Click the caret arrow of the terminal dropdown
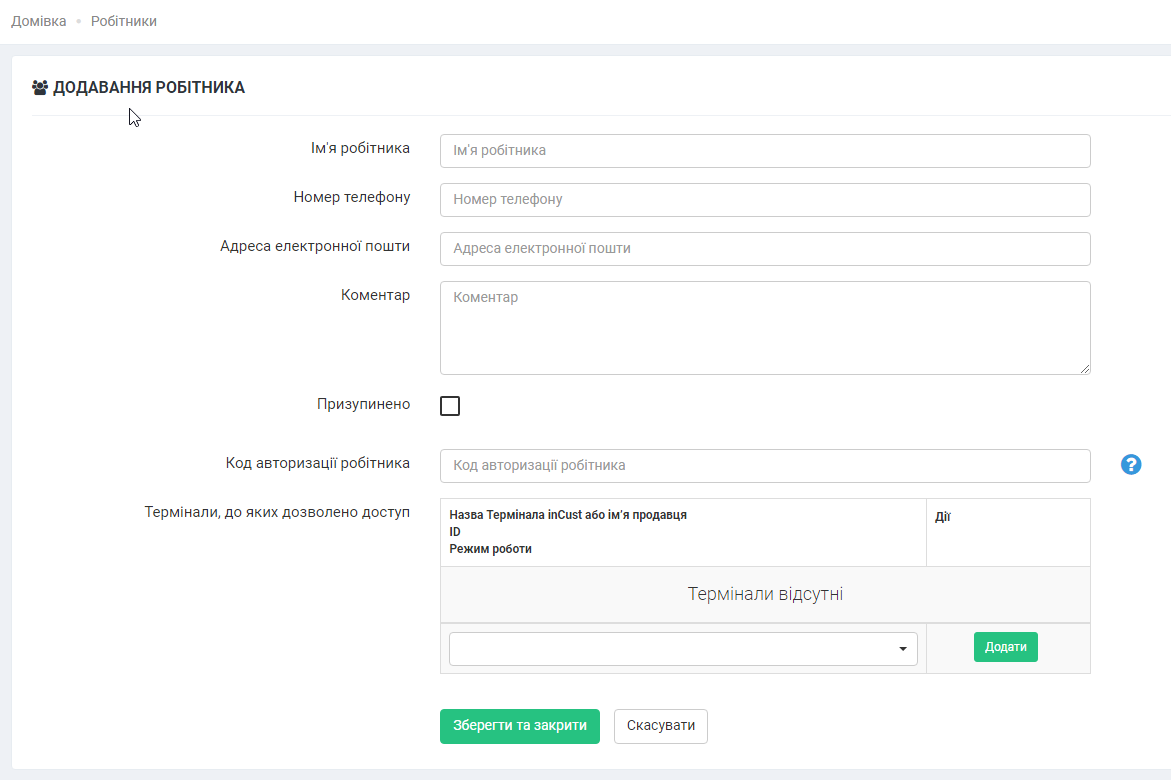 903,650
